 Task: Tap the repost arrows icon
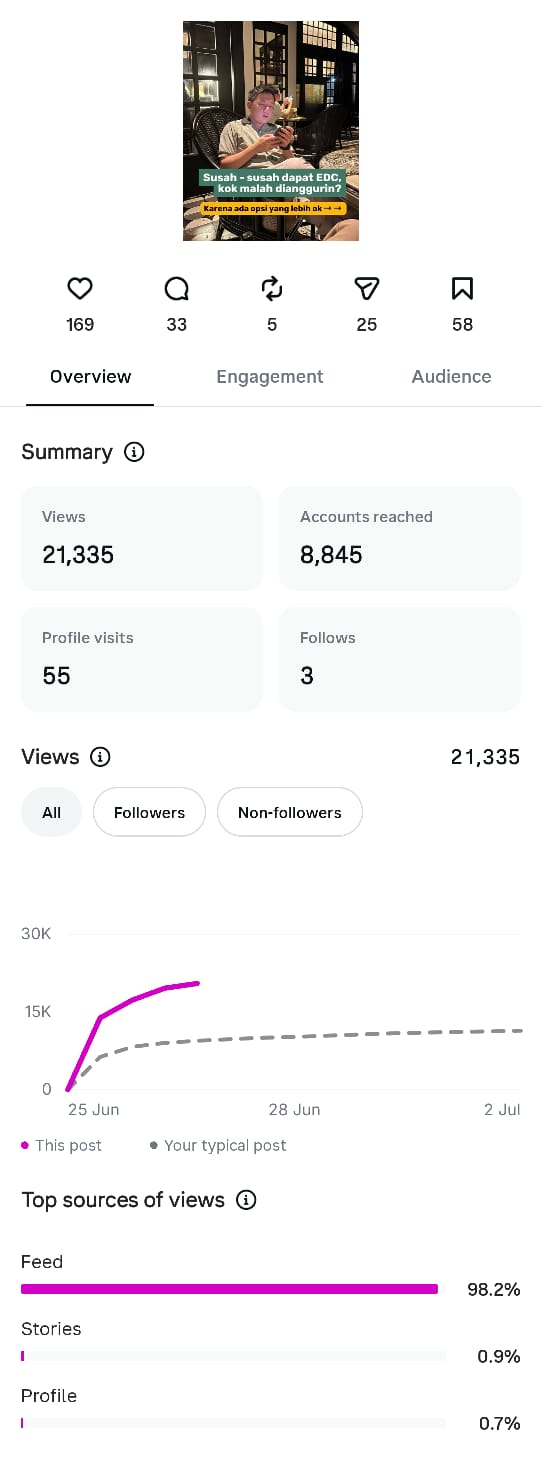click(272, 289)
